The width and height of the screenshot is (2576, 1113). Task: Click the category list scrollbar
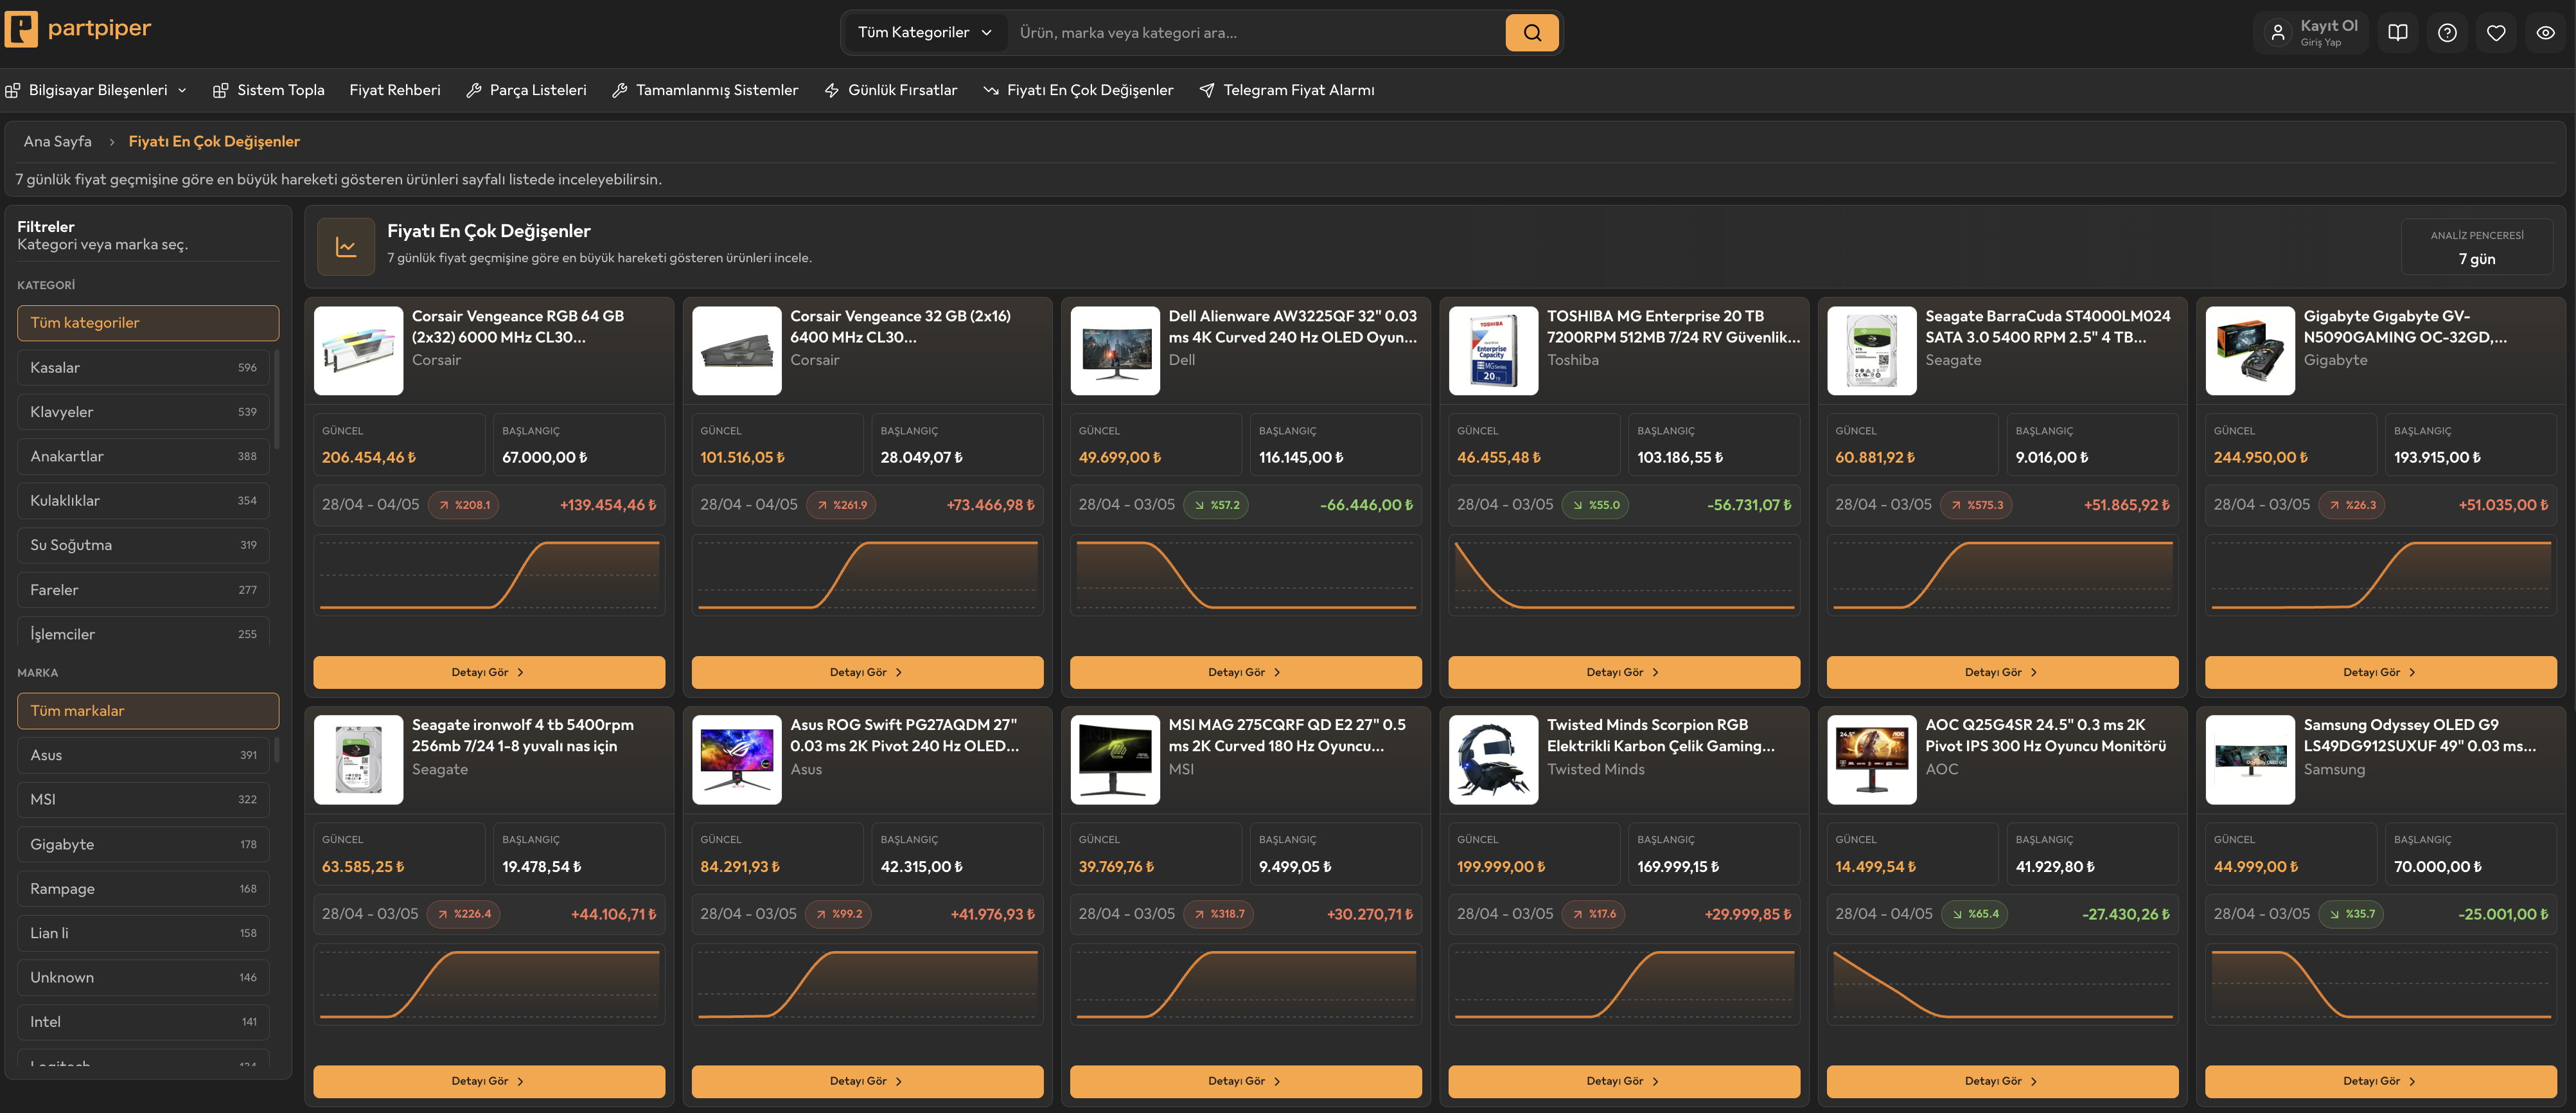click(276, 400)
